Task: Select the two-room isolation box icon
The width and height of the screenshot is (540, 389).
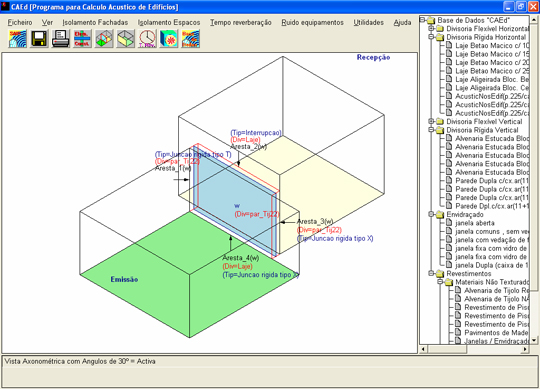Action: 104,38
